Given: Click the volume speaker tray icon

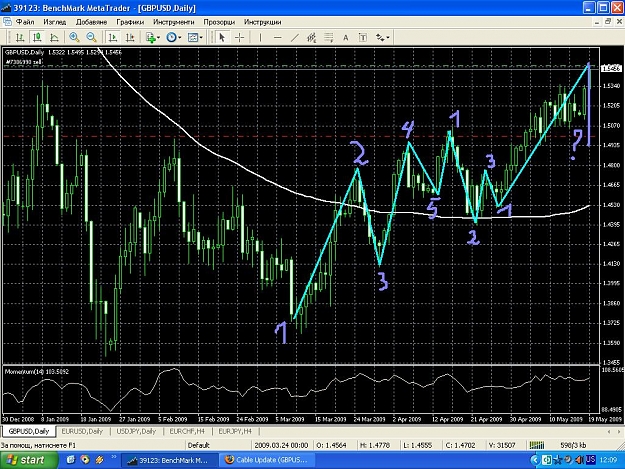Looking at the screenshot, I should click(579, 460).
